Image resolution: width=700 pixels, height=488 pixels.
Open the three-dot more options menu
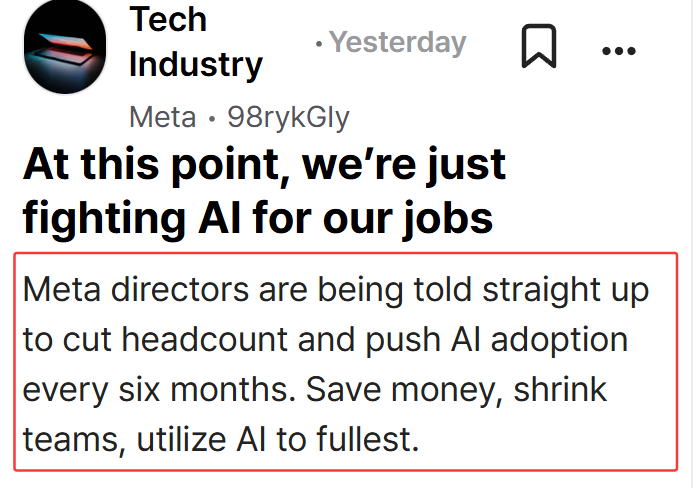click(x=619, y=51)
